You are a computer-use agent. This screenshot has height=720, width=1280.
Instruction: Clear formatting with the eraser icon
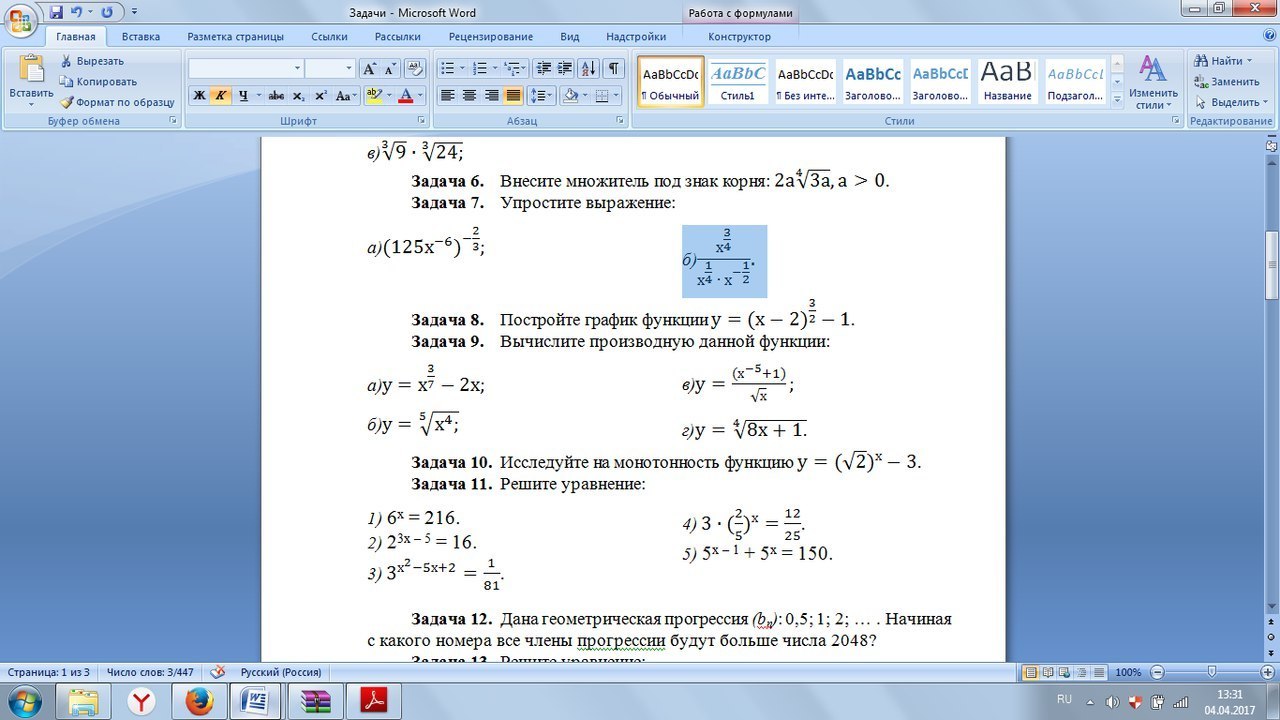415,68
